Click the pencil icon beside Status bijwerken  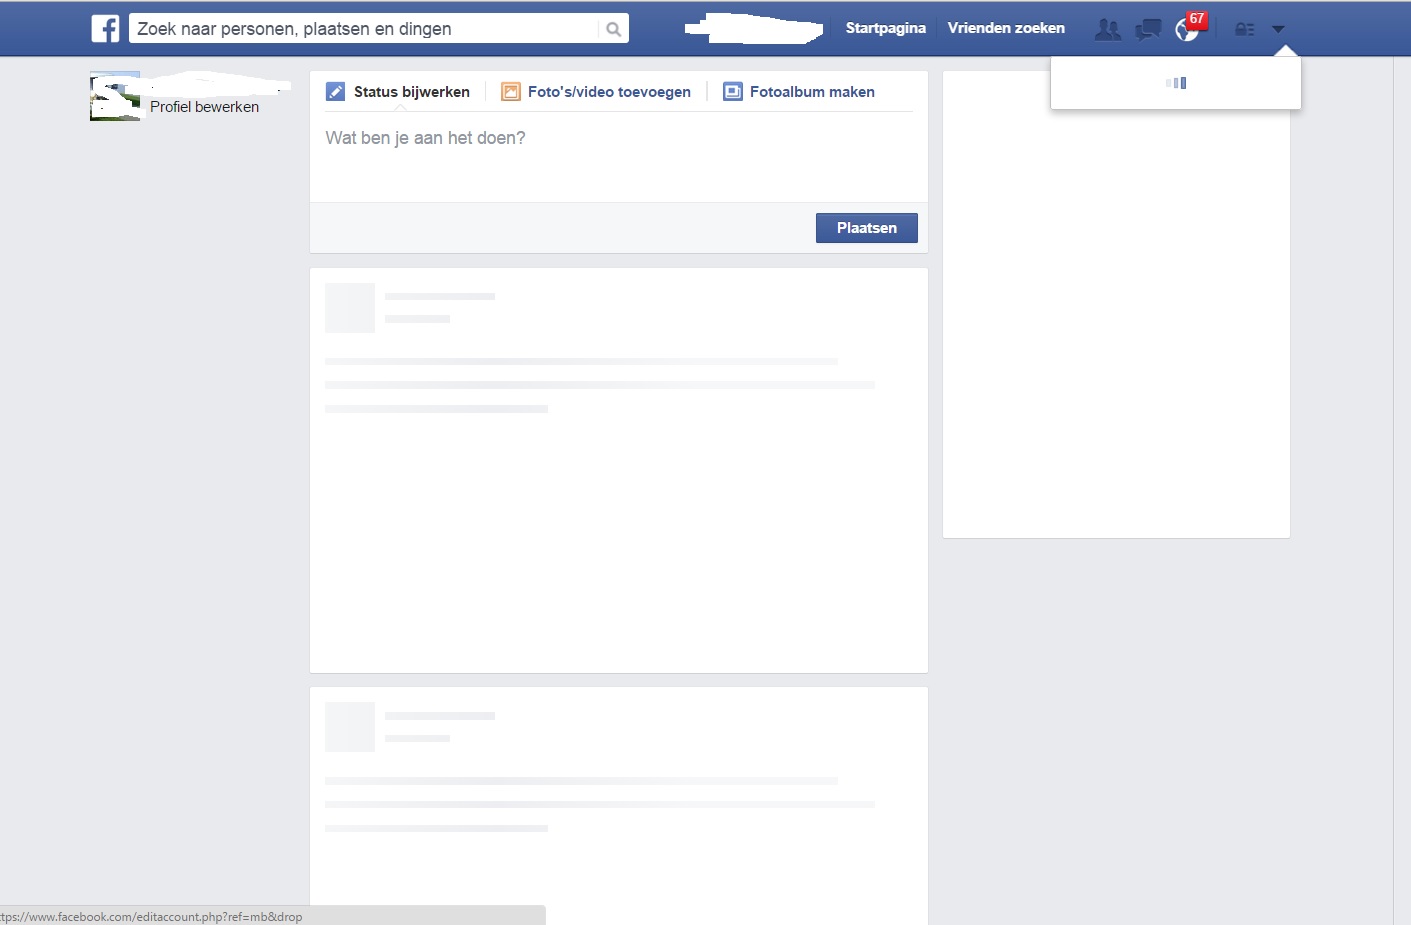(x=336, y=92)
